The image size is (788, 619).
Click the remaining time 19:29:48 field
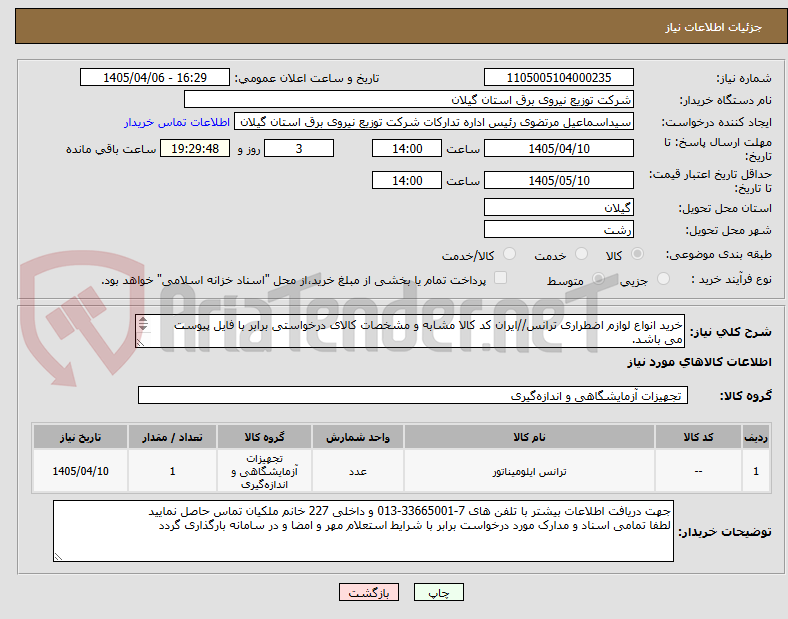point(195,148)
